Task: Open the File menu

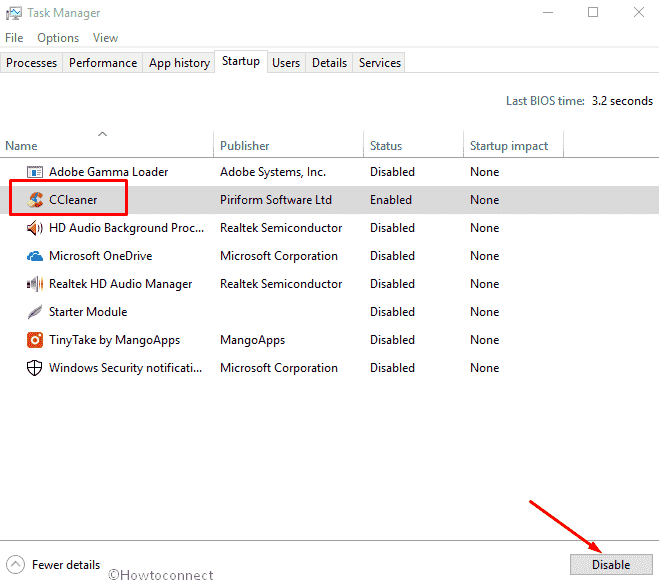Action: [14, 38]
